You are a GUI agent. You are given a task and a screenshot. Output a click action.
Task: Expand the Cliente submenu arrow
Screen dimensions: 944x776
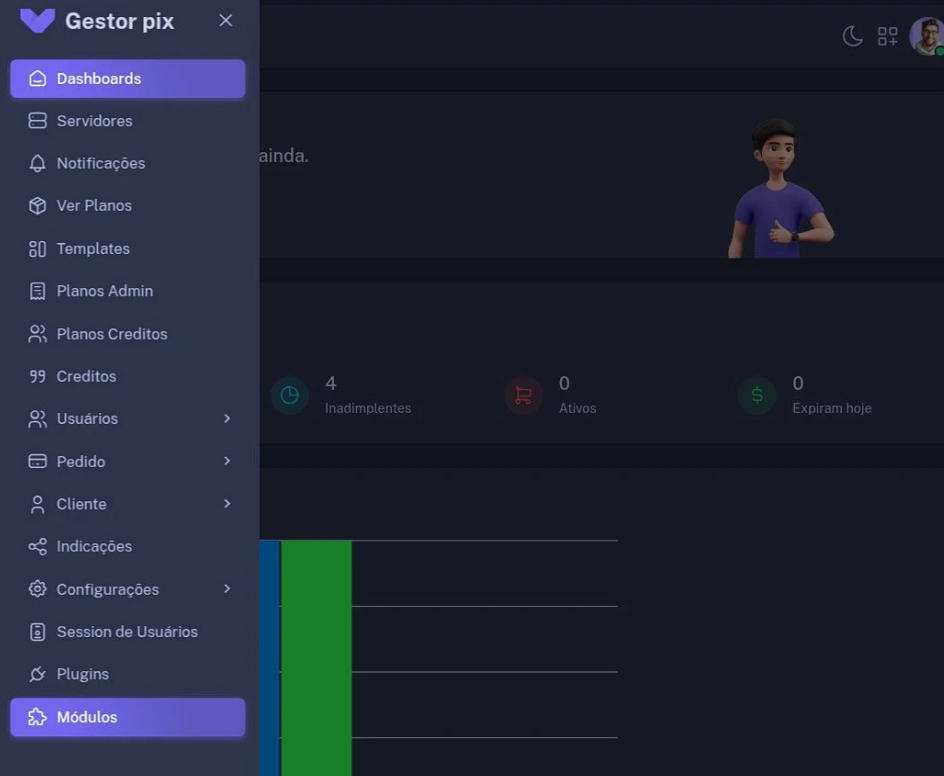227,504
